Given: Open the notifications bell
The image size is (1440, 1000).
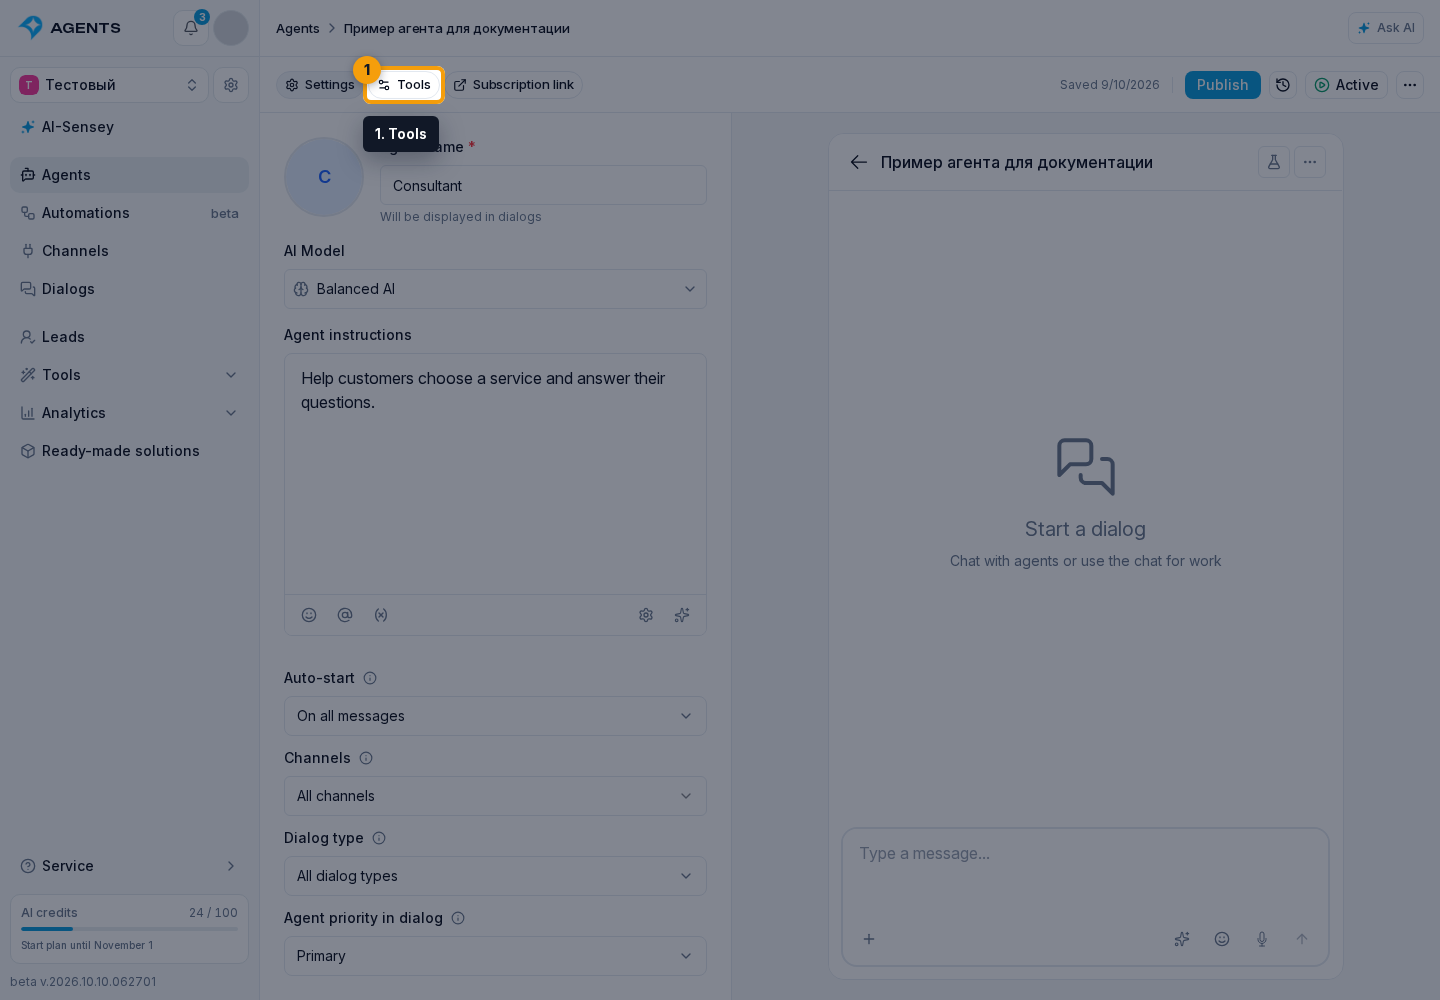Looking at the screenshot, I should [x=191, y=28].
